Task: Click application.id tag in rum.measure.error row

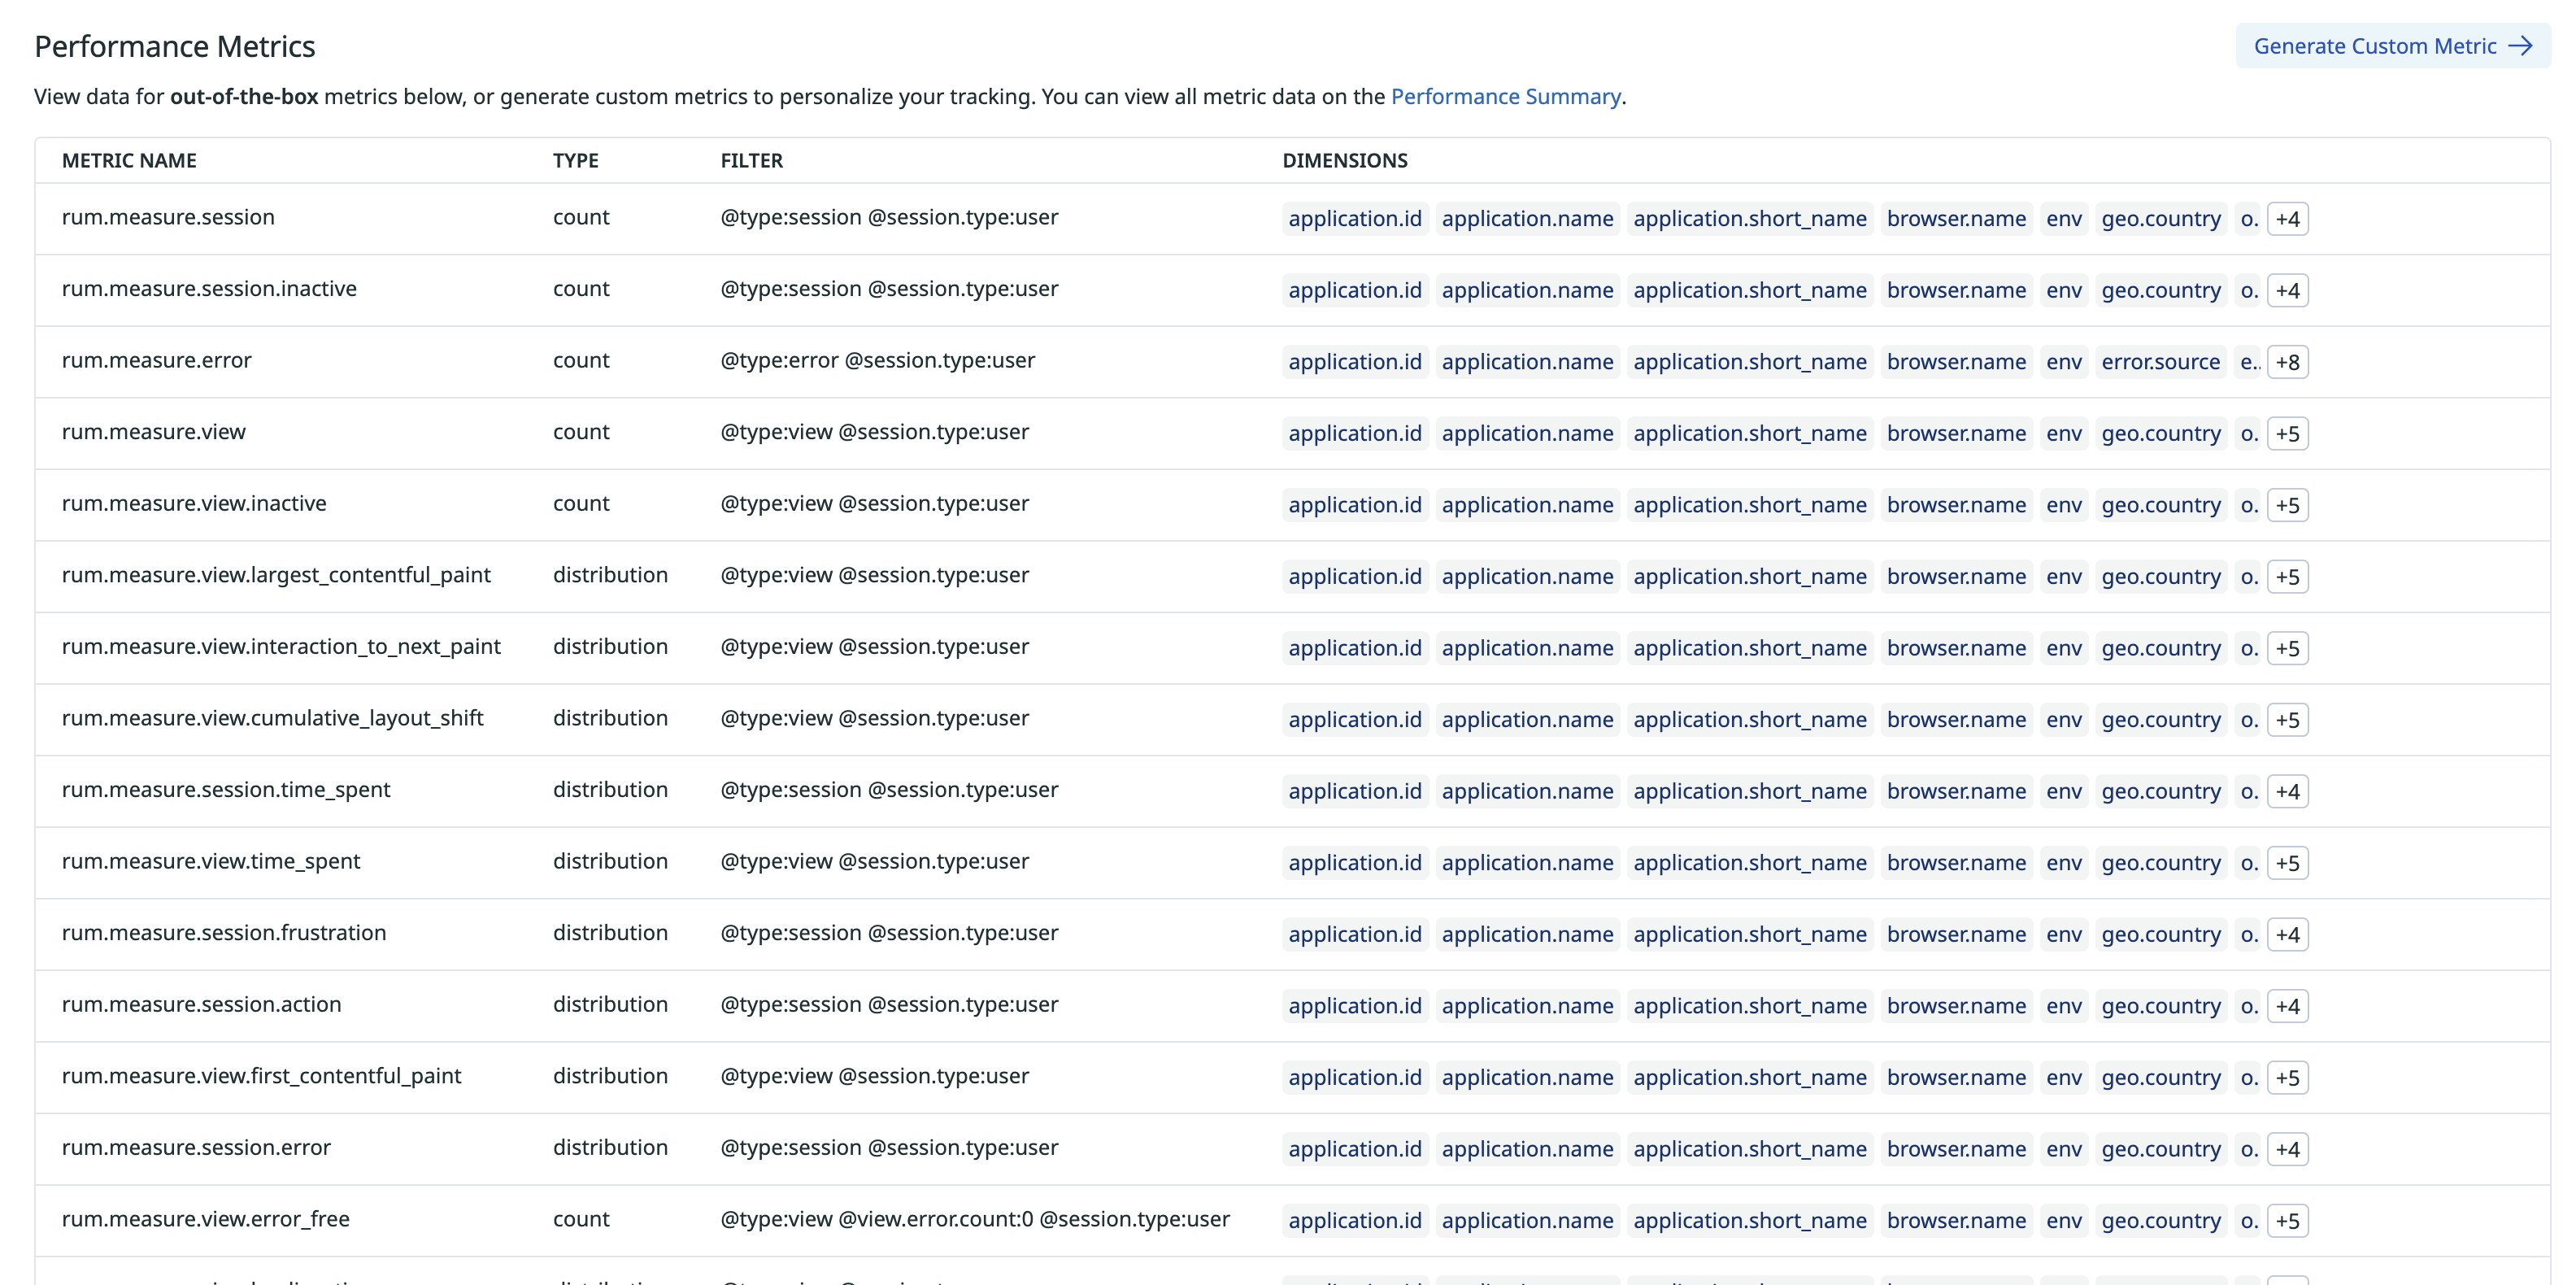Action: [x=1354, y=362]
